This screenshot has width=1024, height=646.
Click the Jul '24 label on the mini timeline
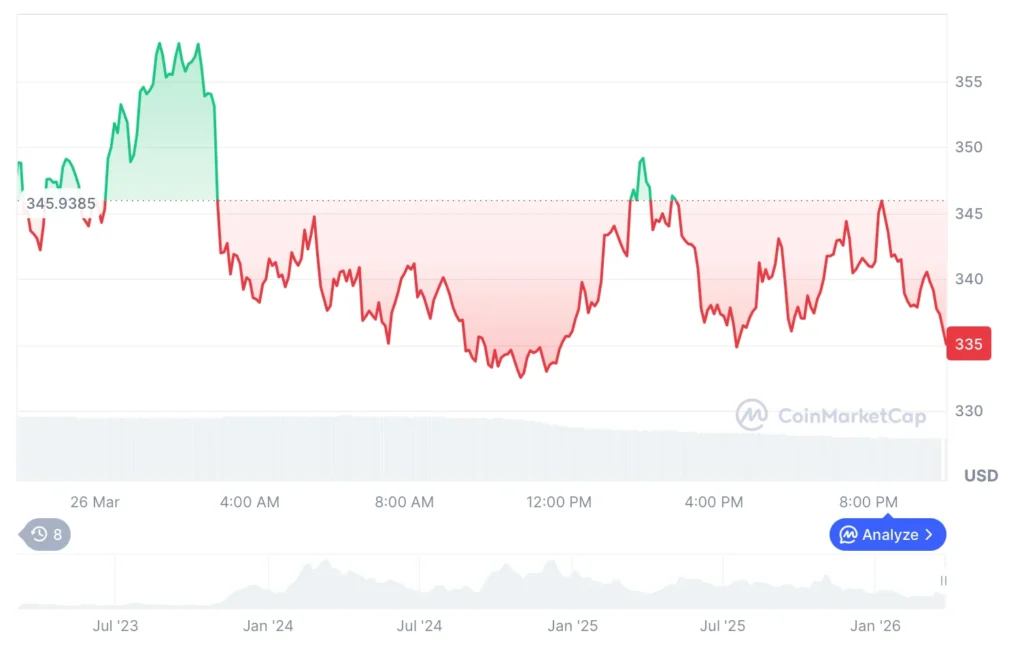coord(419,626)
